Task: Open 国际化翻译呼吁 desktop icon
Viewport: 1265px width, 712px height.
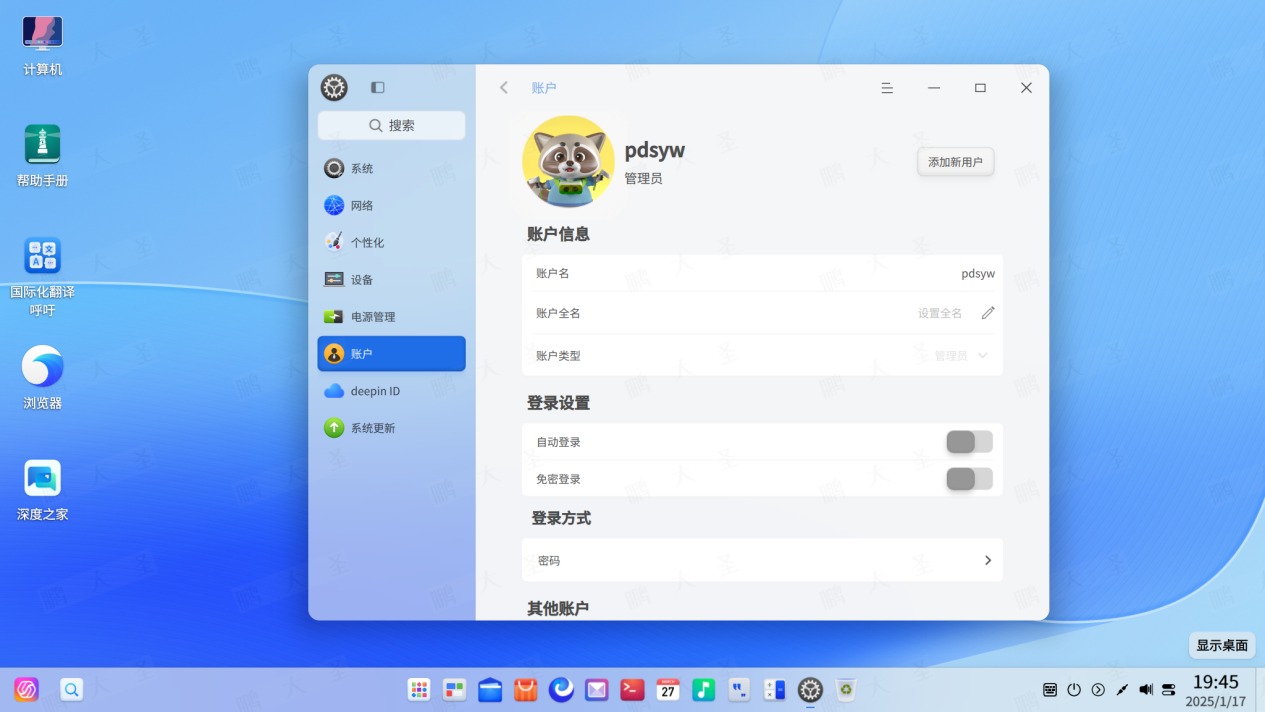Action: coord(42,277)
